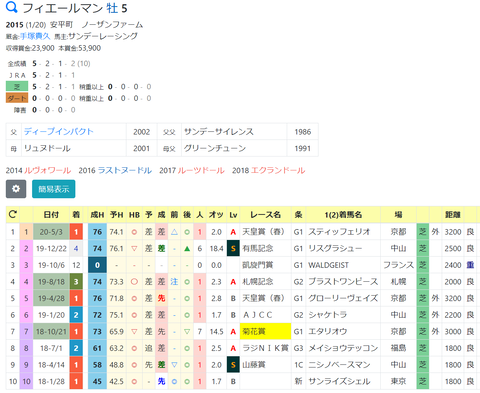Click the Lv column header

[x=233, y=215]
